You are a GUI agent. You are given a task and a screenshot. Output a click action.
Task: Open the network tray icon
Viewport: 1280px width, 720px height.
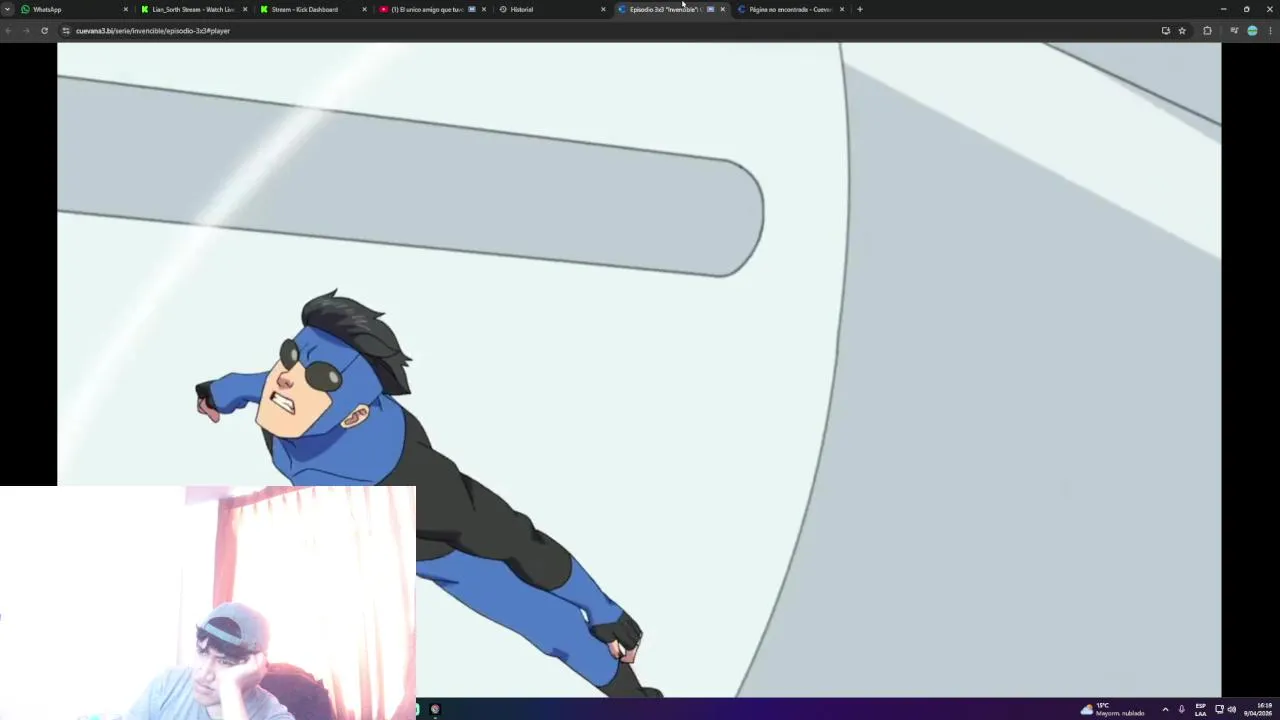tap(1219, 709)
